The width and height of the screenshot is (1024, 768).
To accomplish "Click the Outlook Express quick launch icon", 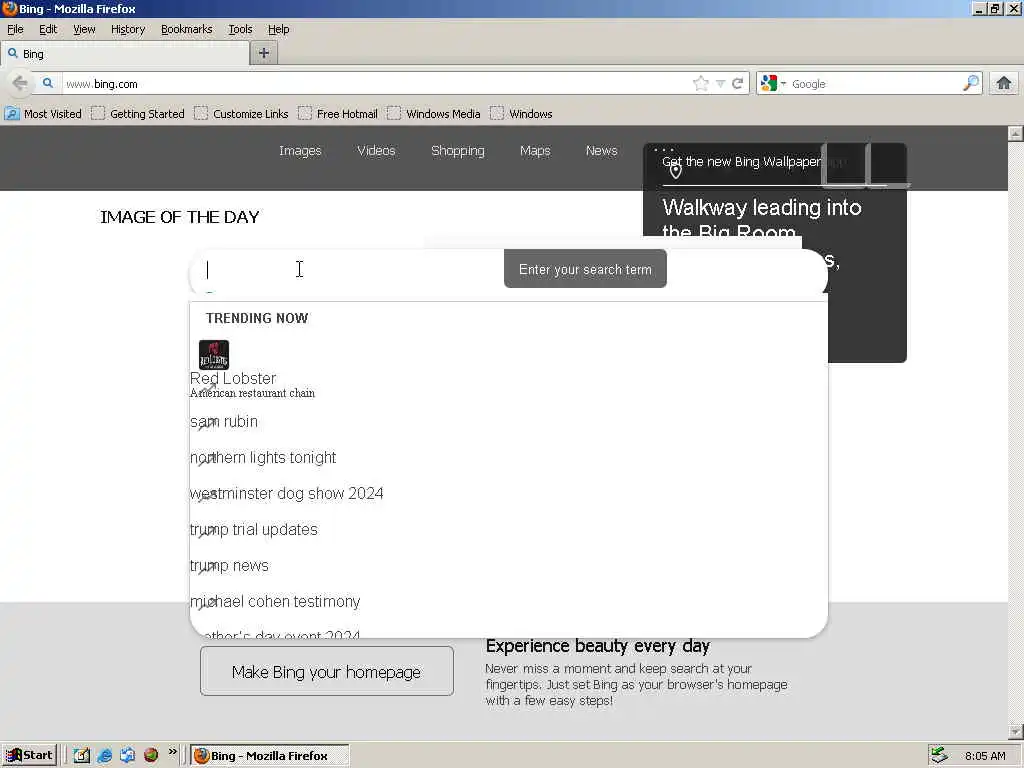I will (x=127, y=756).
